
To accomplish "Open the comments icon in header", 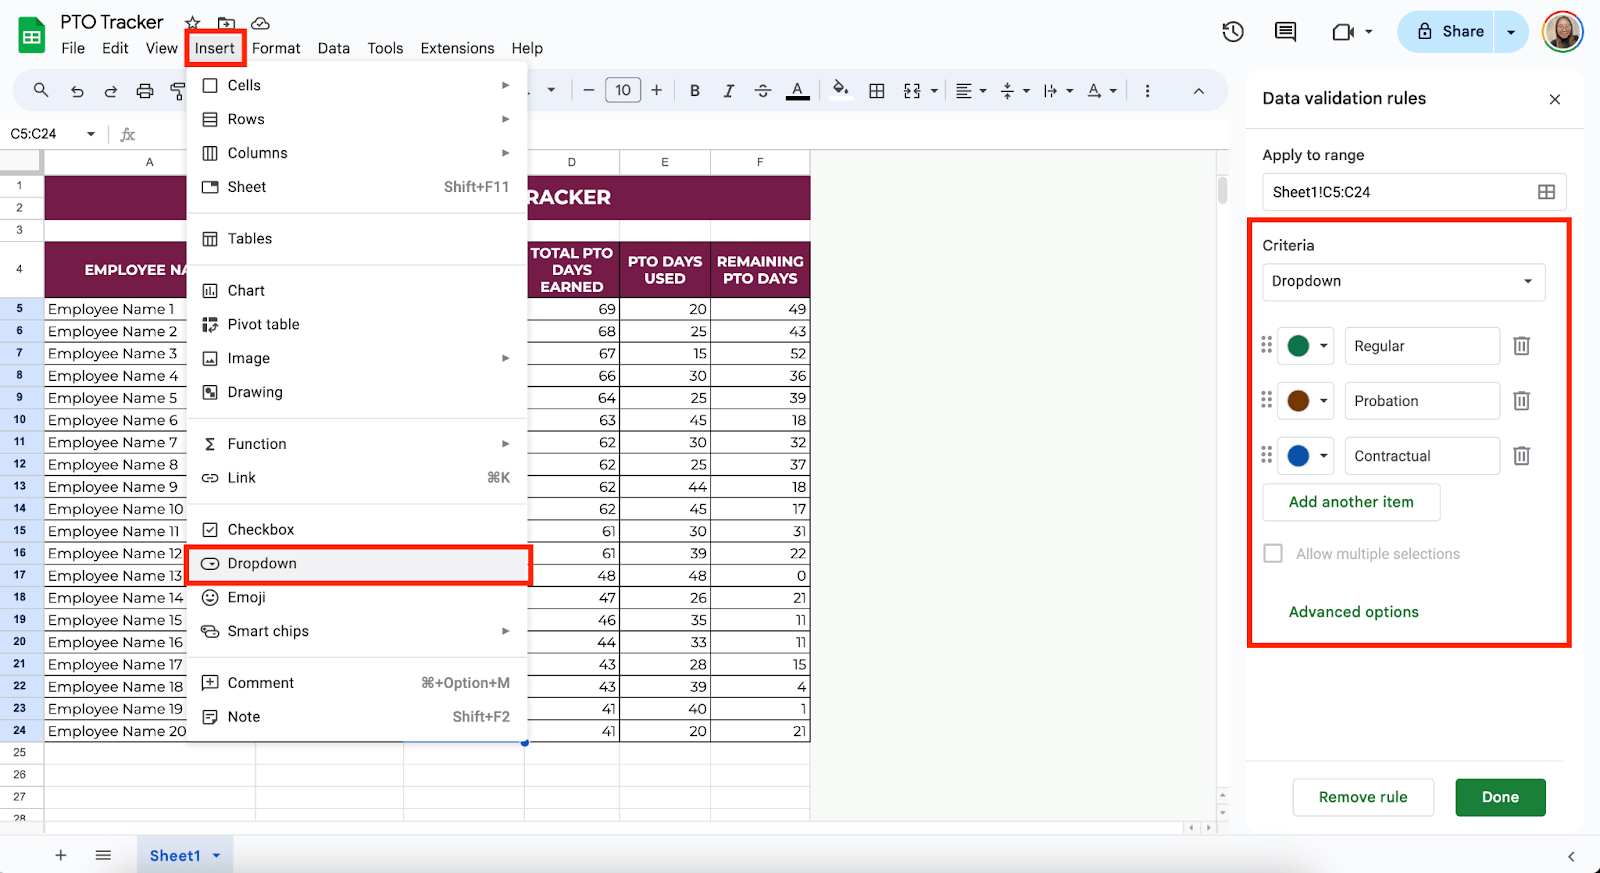I will [x=1285, y=32].
